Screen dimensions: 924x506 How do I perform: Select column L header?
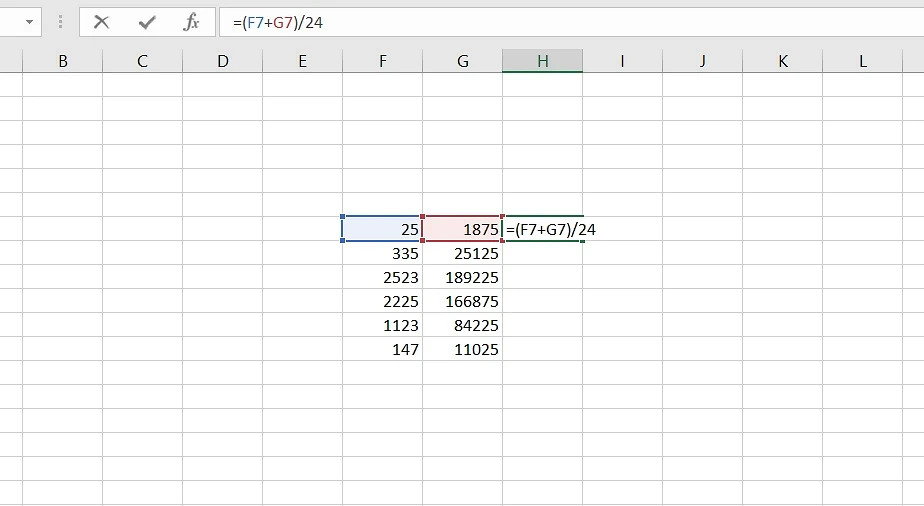pos(862,61)
